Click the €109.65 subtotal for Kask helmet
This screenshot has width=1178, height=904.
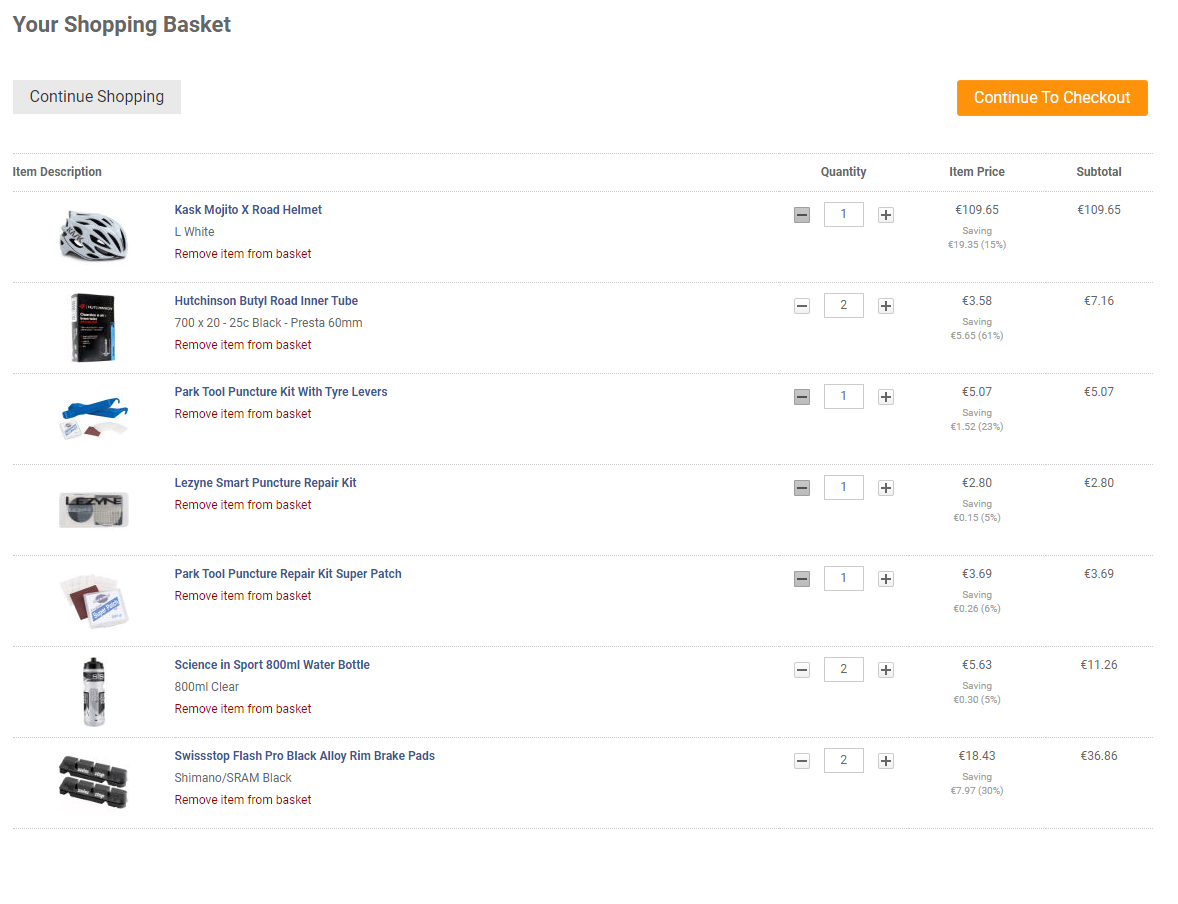(x=1098, y=210)
